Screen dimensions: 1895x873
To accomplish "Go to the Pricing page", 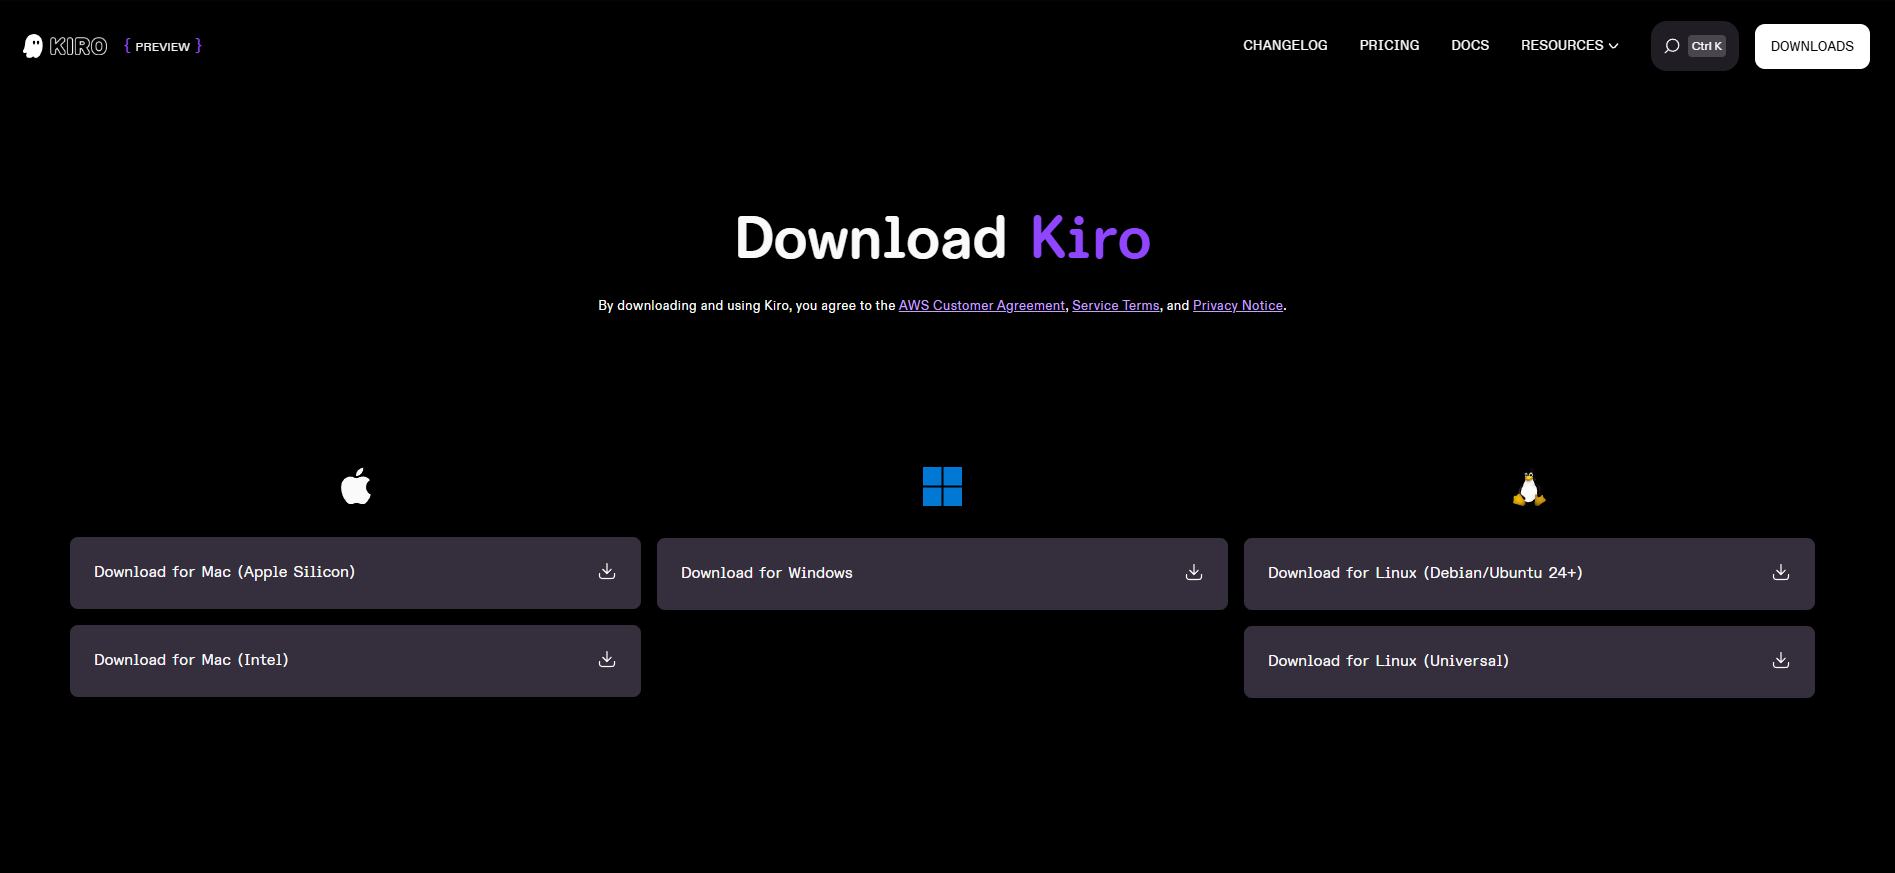I will (x=1389, y=46).
